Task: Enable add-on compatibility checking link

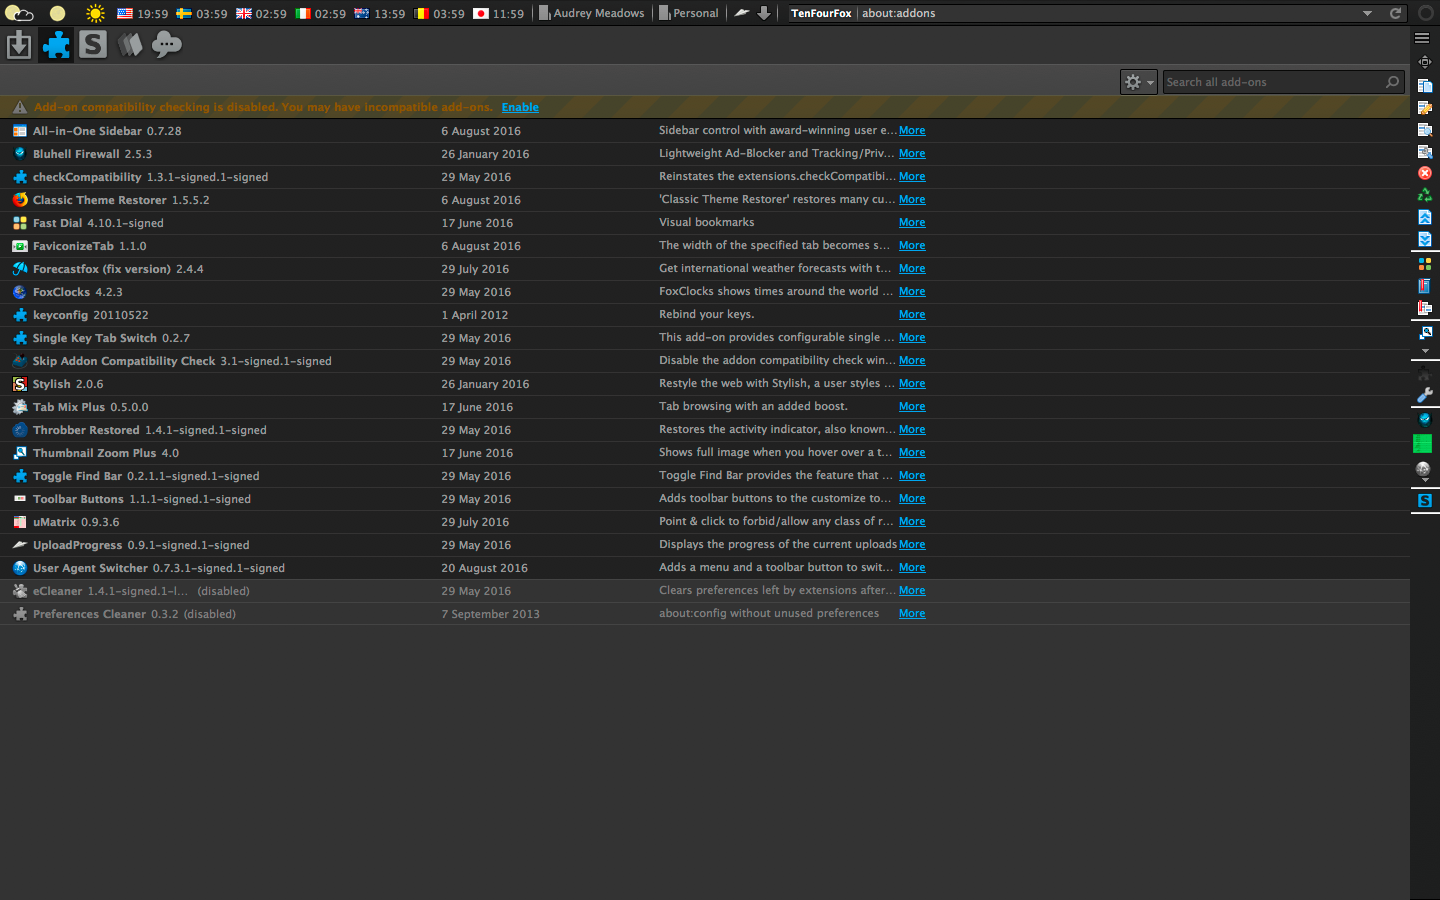Action: pos(520,107)
